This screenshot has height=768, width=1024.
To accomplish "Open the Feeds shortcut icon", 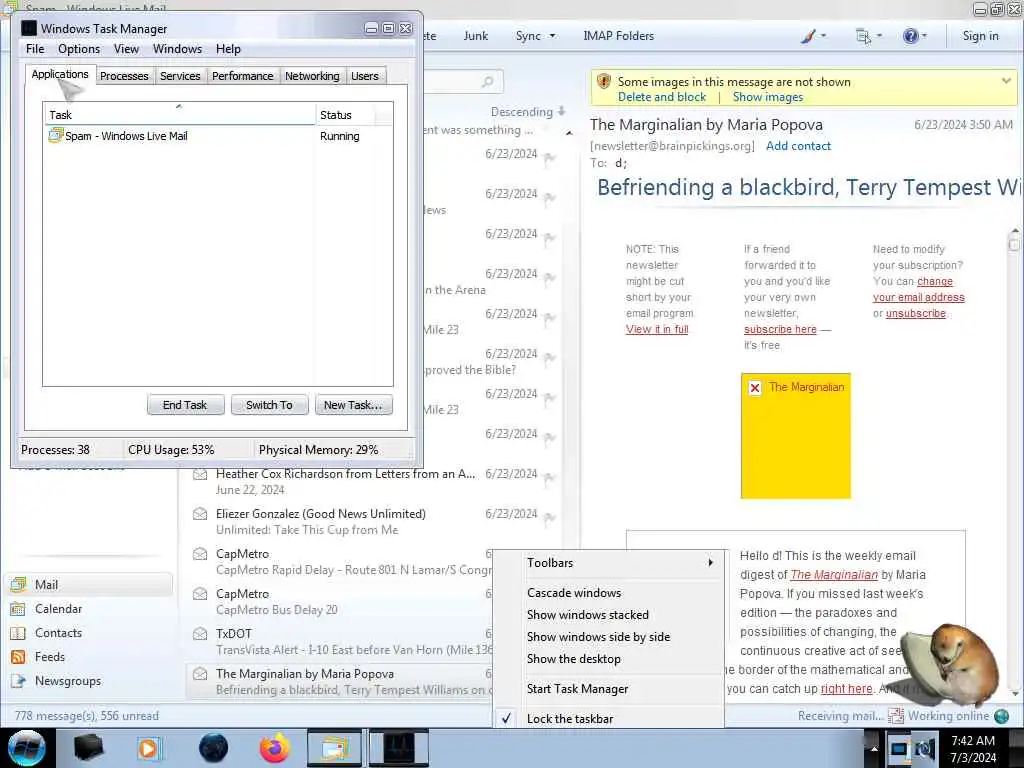I will point(18,657).
